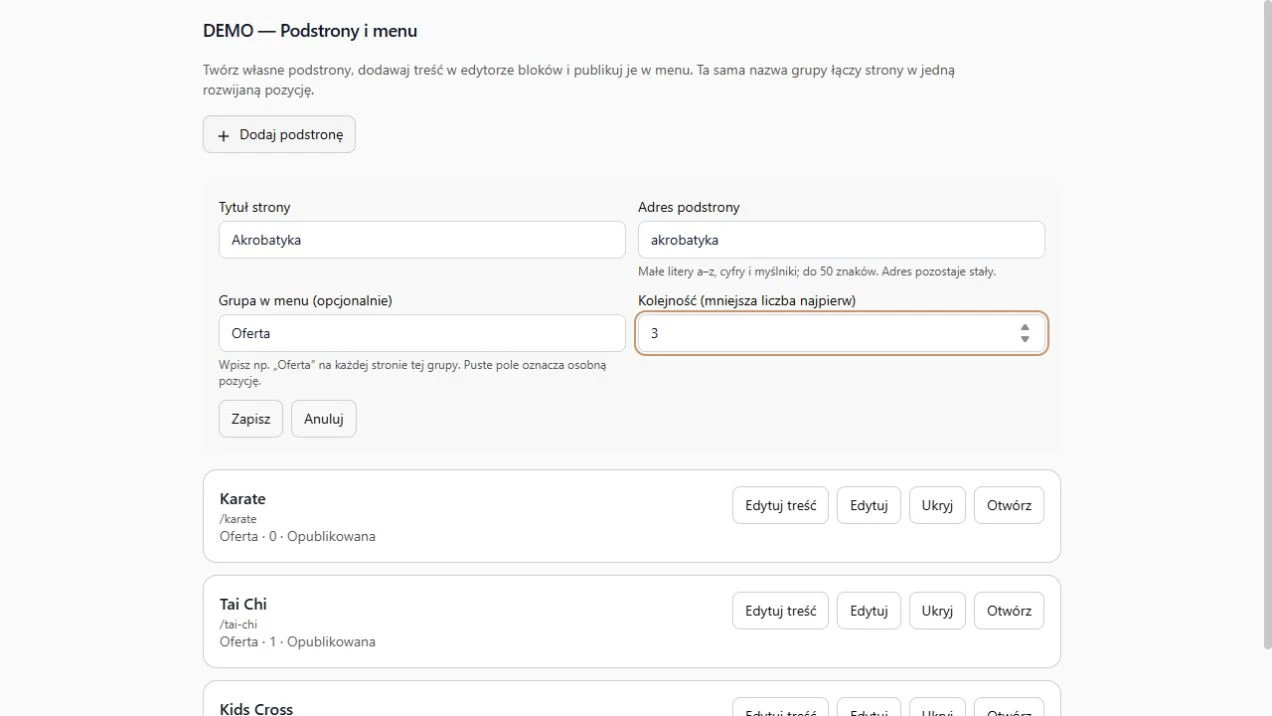This screenshot has width=1272, height=716.
Task: Click the /karate address text
Action: [238, 519]
